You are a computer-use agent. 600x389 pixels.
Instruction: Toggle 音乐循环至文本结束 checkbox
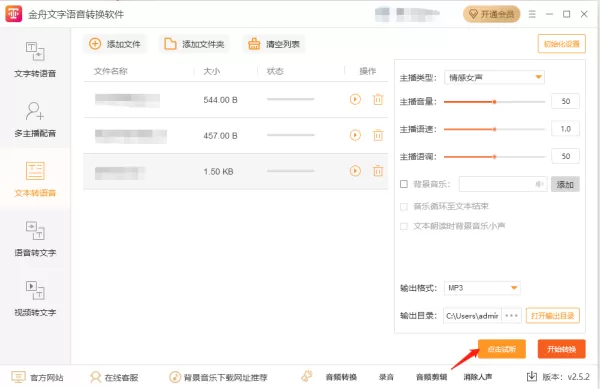tap(404, 207)
